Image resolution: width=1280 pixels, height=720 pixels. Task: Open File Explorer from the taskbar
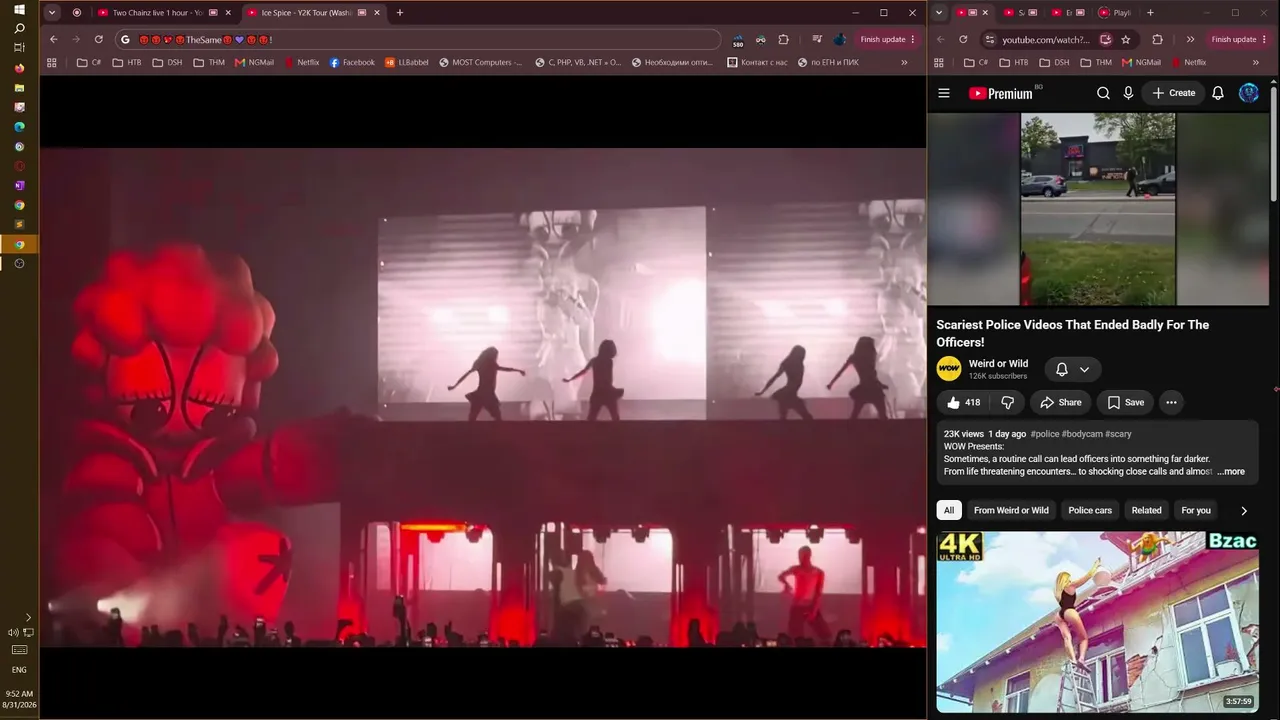(19, 88)
